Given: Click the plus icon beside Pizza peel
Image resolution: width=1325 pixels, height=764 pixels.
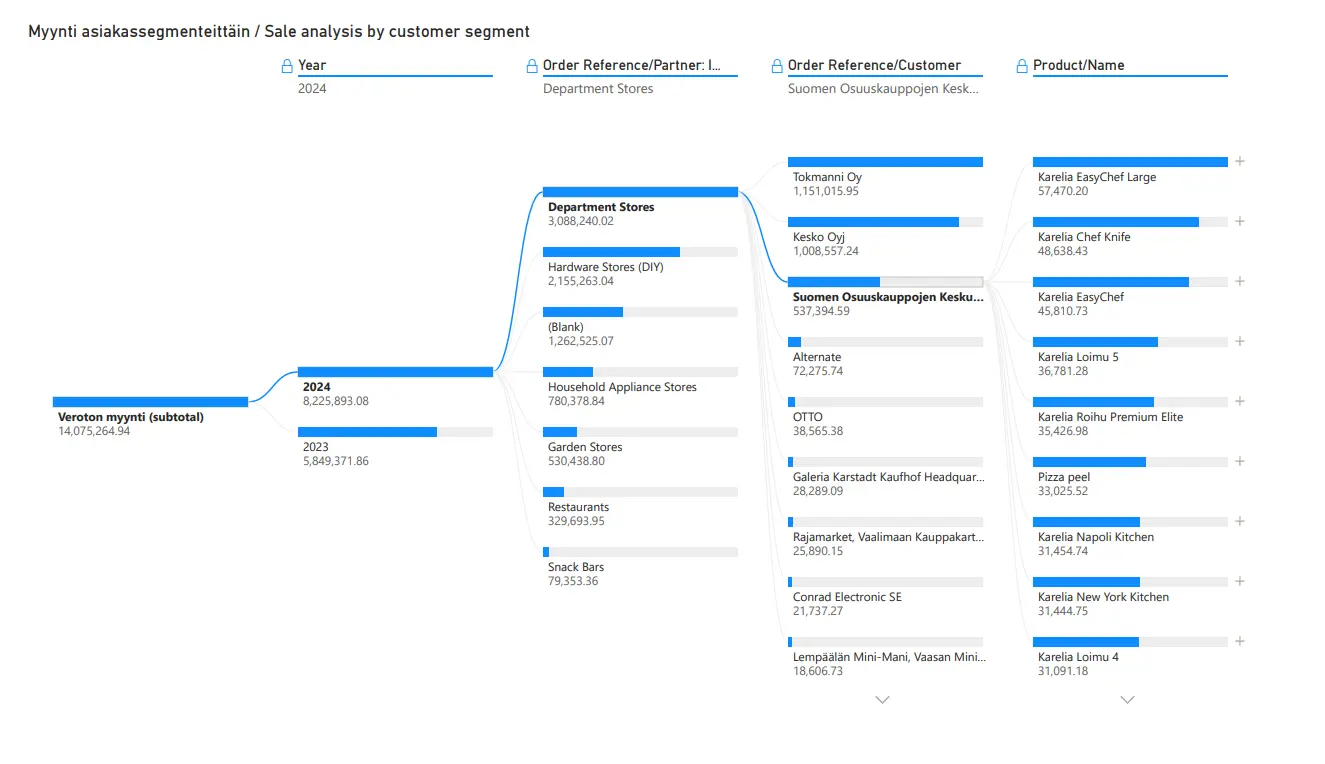Looking at the screenshot, I should [x=1240, y=461].
